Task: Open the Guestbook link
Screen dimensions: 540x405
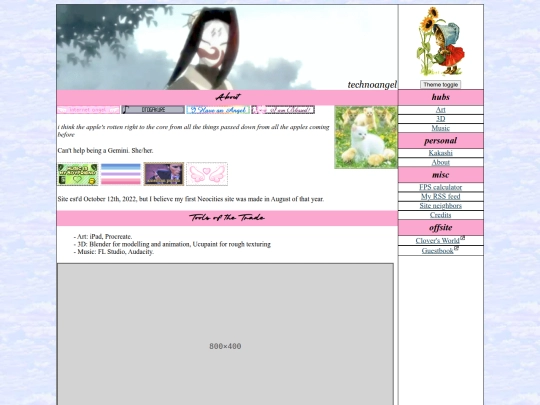Action: click(437, 251)
